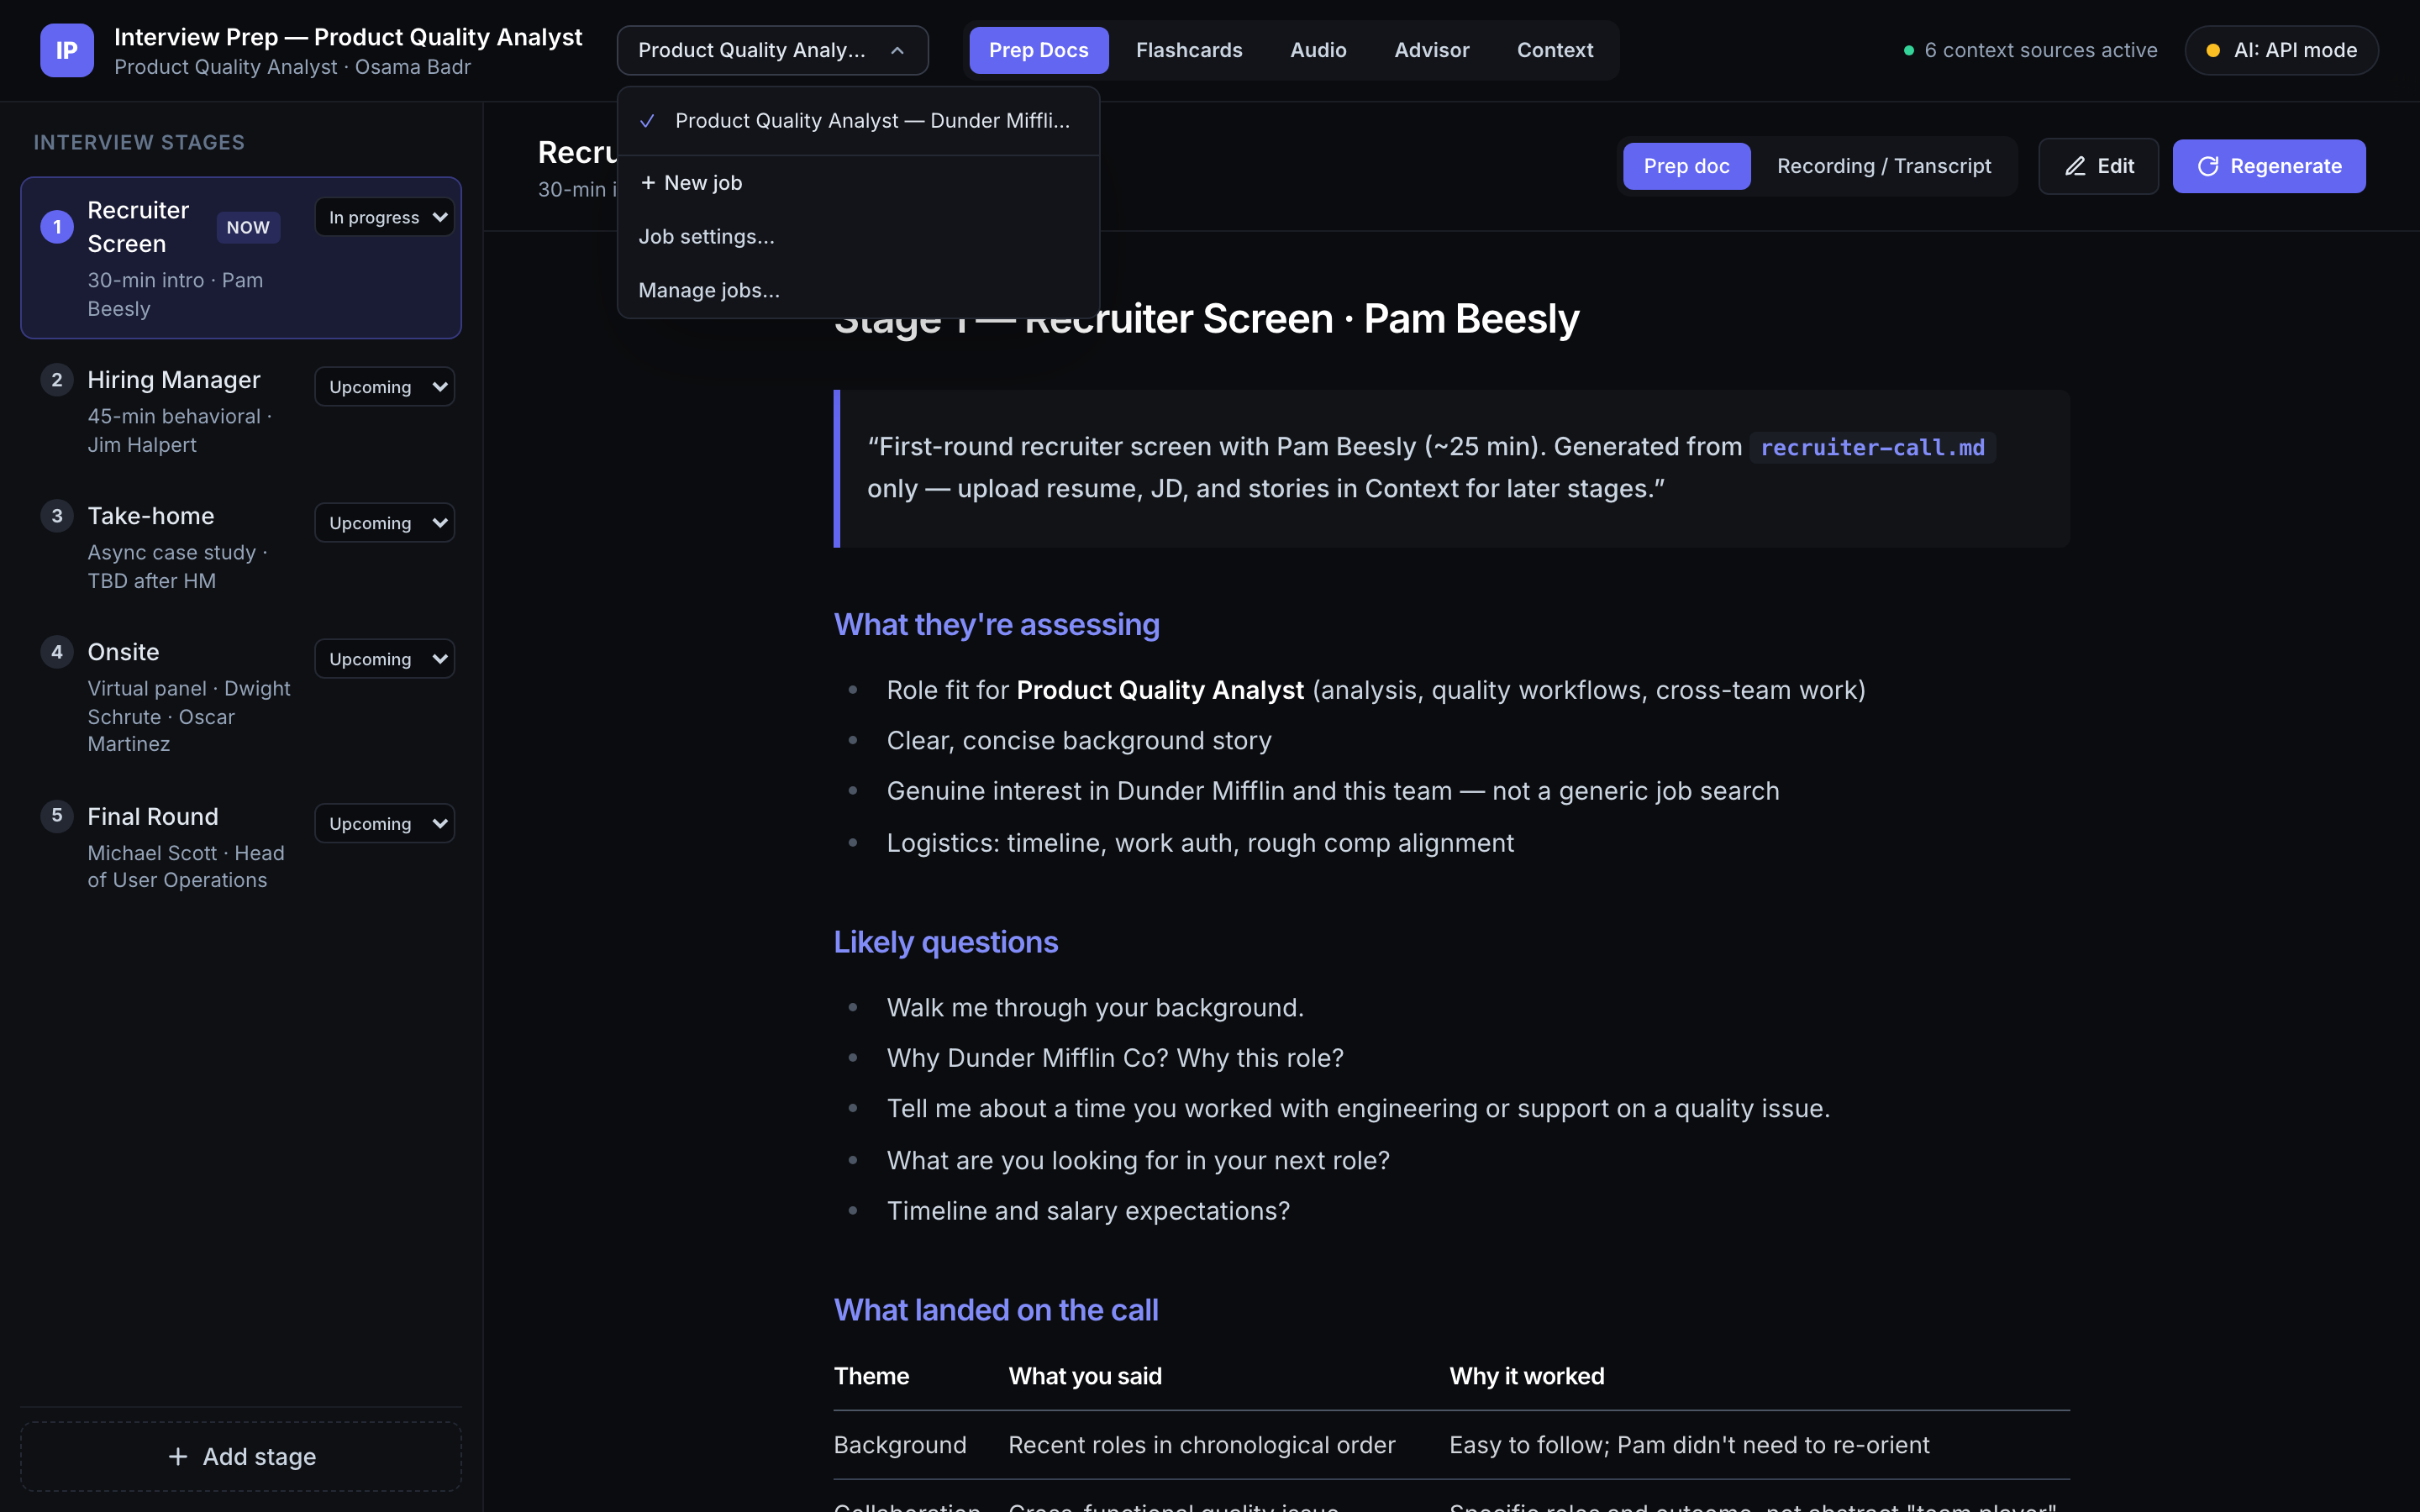Go to the Advisor tab
The width and height of the screenshot is (2420, 1512).
[1432, 50]
